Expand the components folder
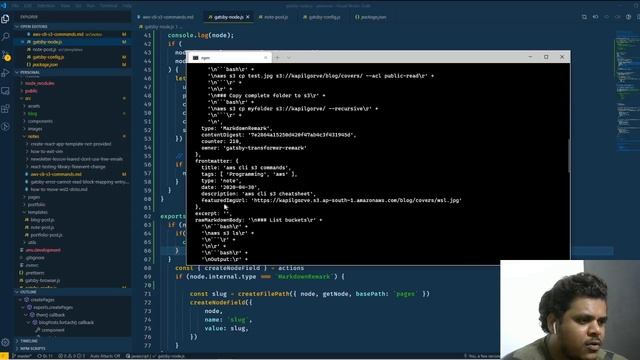 click(40, 121)
